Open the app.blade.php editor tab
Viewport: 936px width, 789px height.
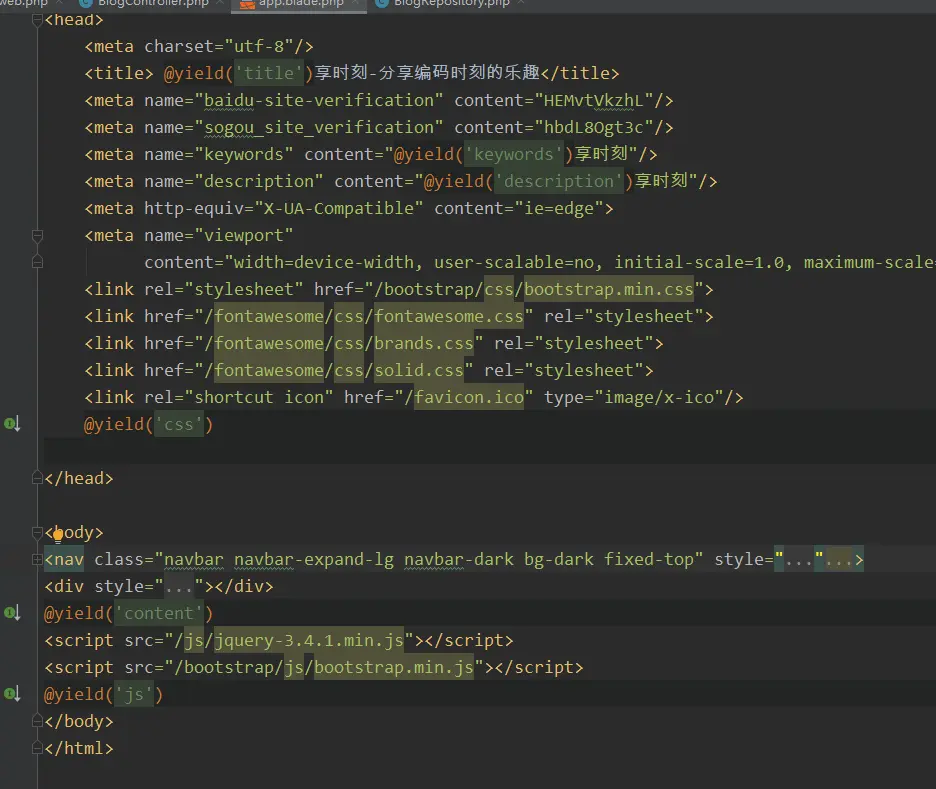point(299,4)
